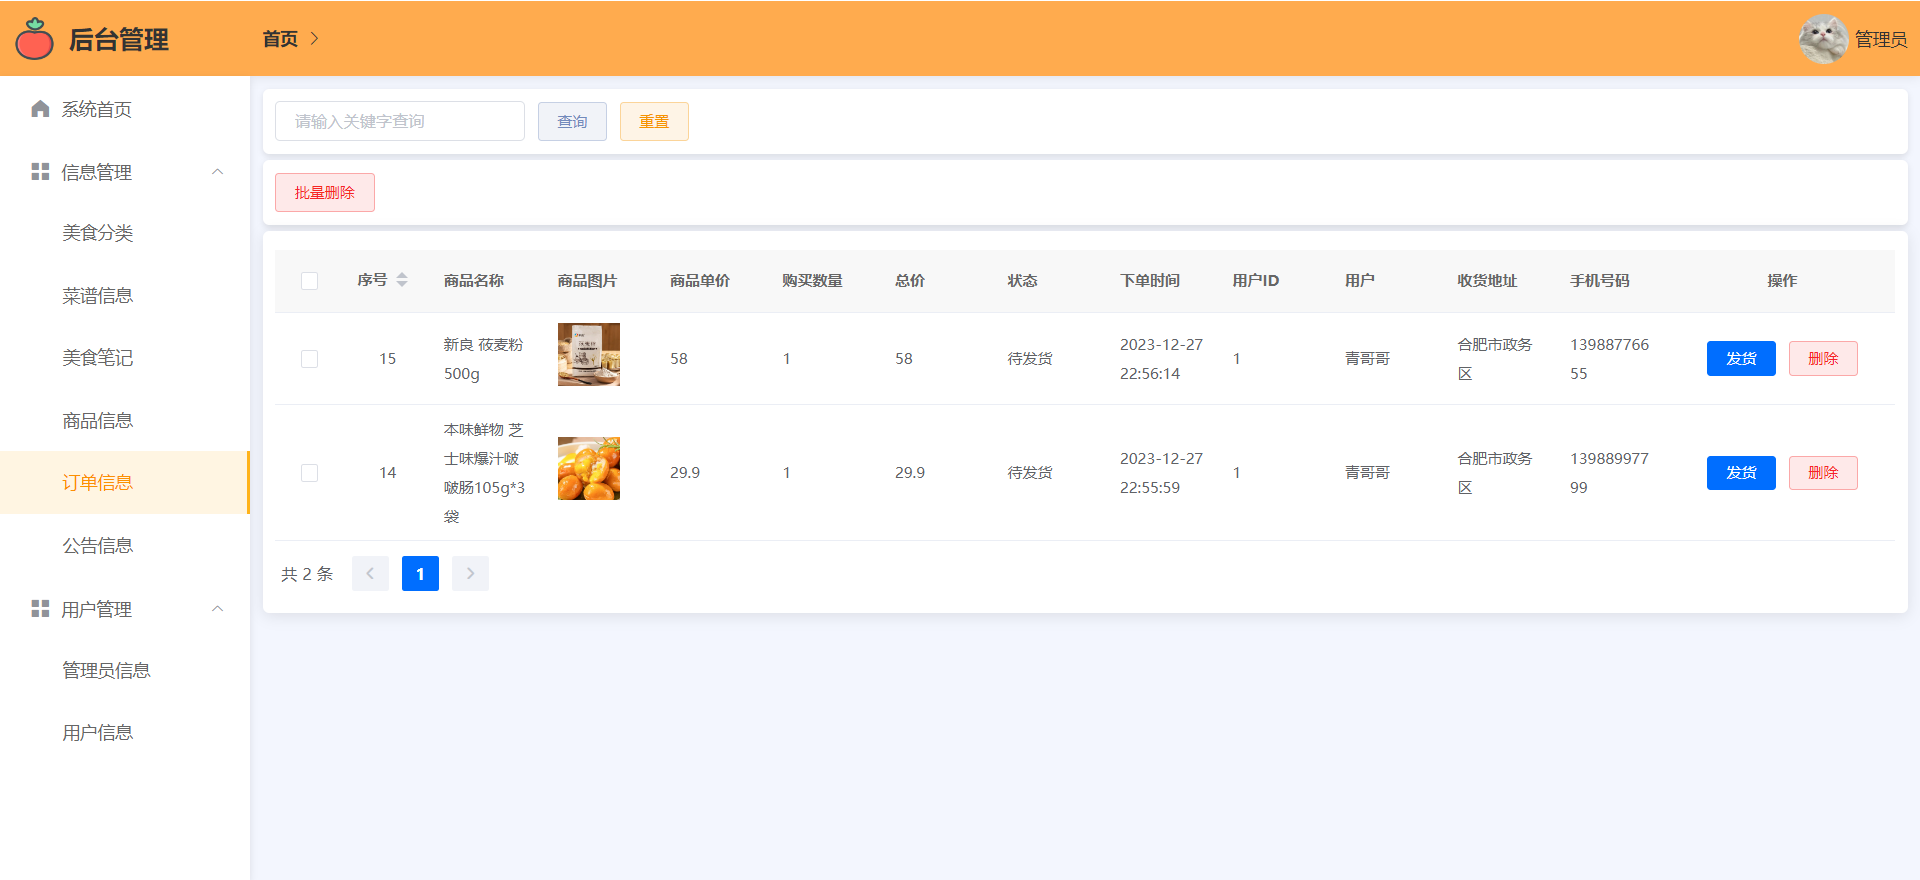Open the 莜麦粉 product thumbnail

coord(589,355)
